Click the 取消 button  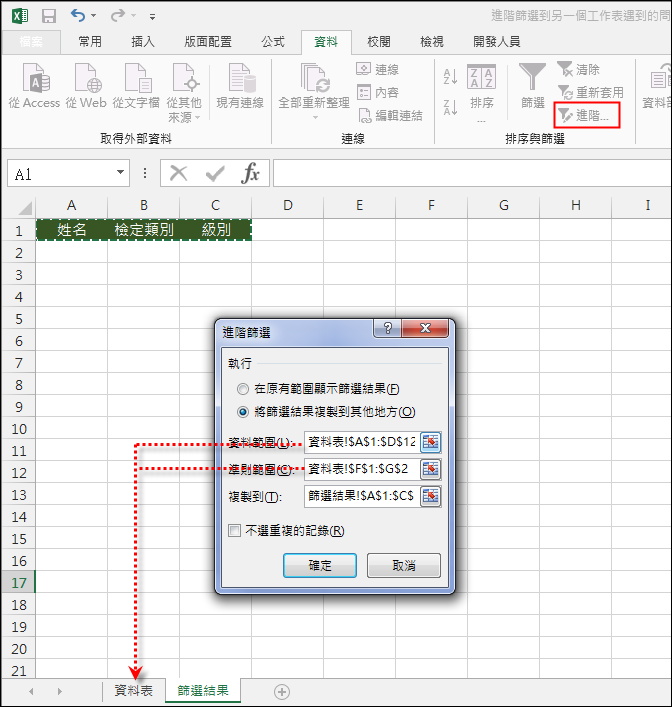click(404, 565)
